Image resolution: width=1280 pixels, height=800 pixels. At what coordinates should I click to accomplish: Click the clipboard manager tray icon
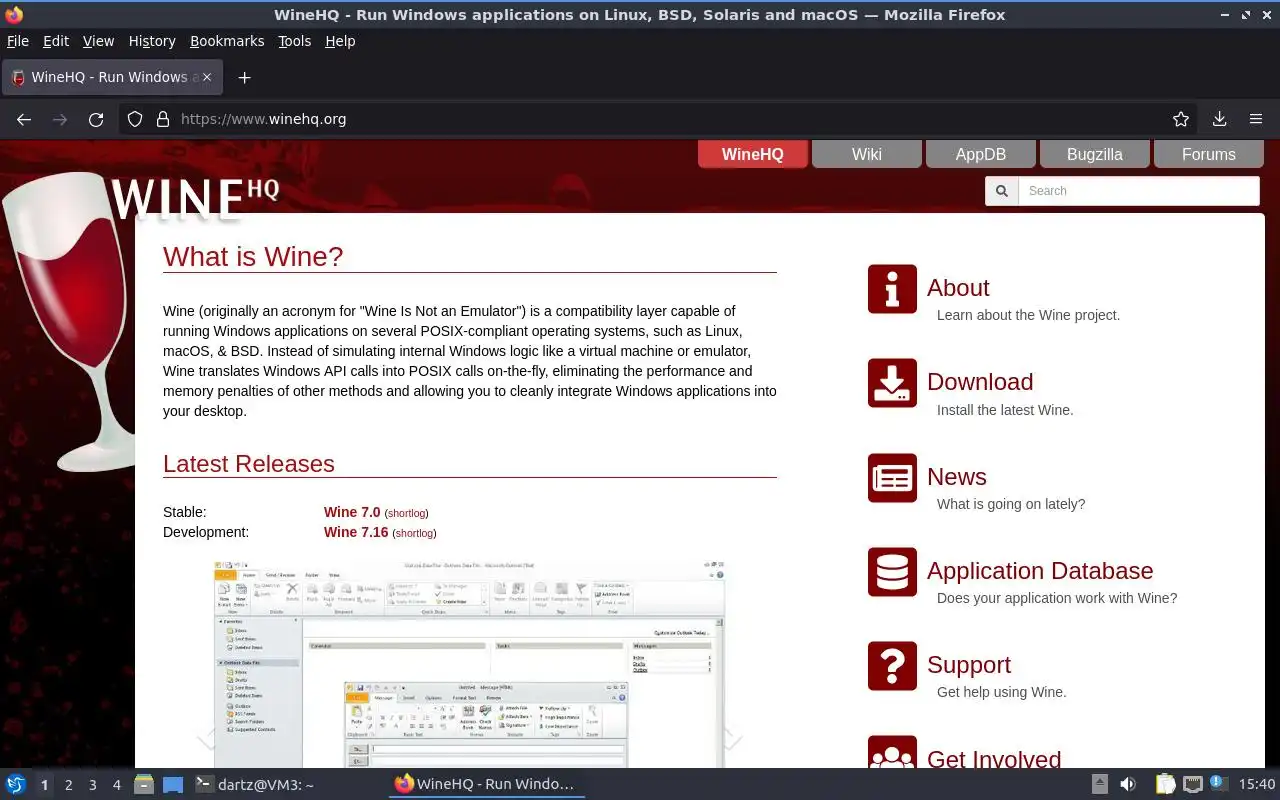[x=1165, y=784]
